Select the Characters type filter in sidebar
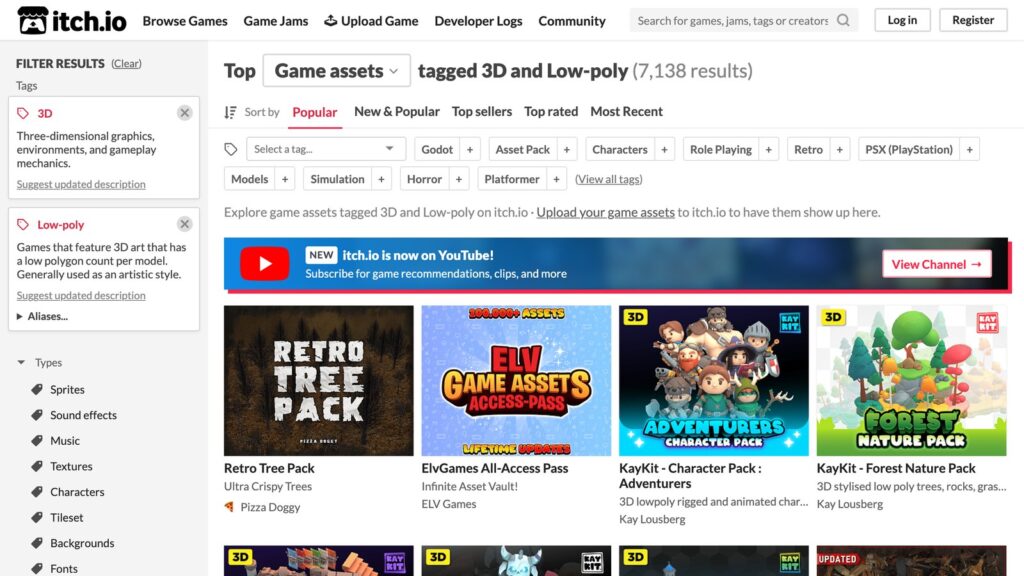The height and width of the screenshot is (576, 1024). click(x=77, y=492)
